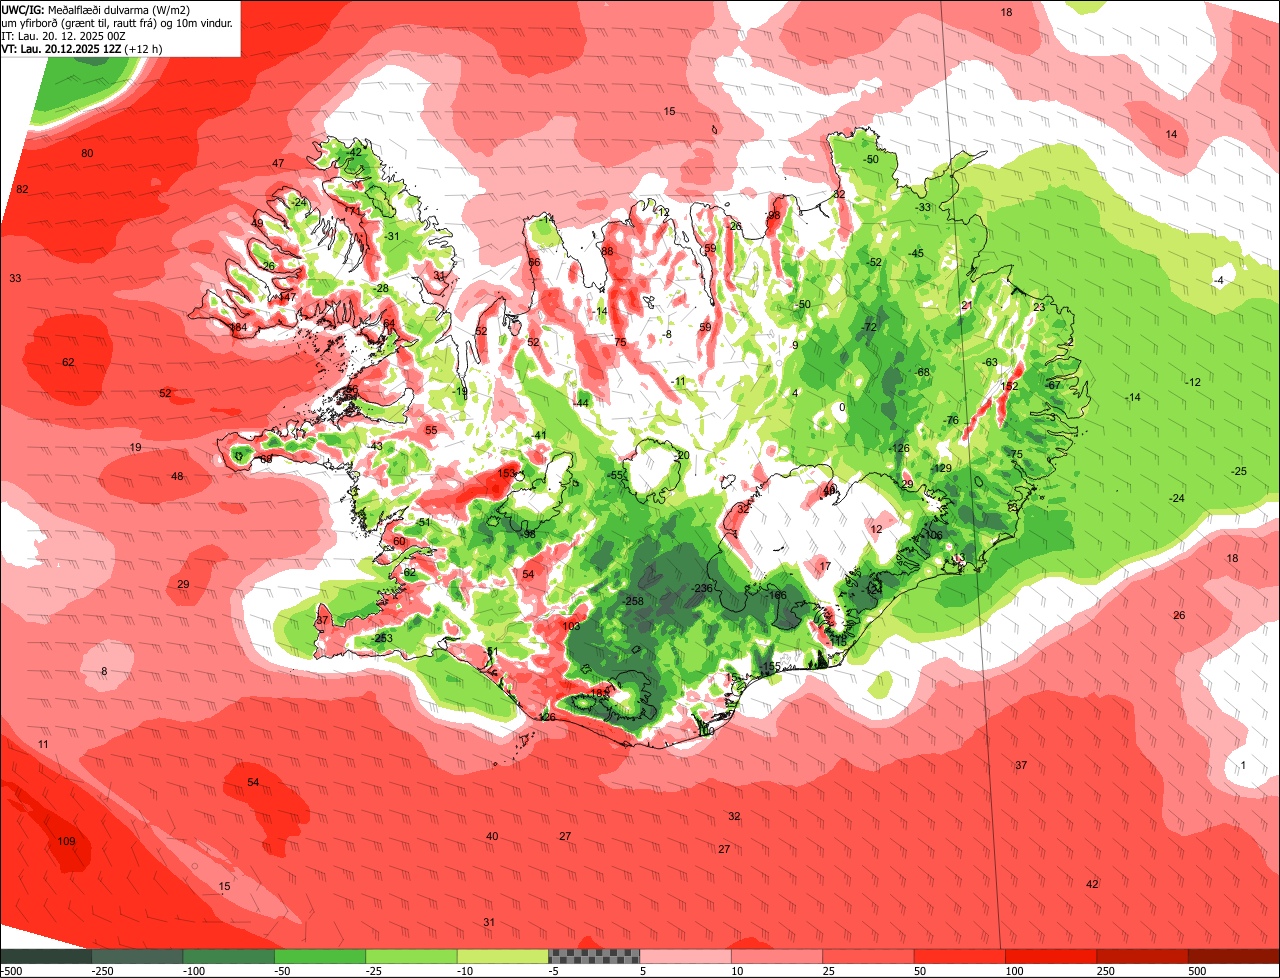
Task: Click the 'IT: Lau. 20. 12. 2025 00Z' line
Action: [63, 35]
